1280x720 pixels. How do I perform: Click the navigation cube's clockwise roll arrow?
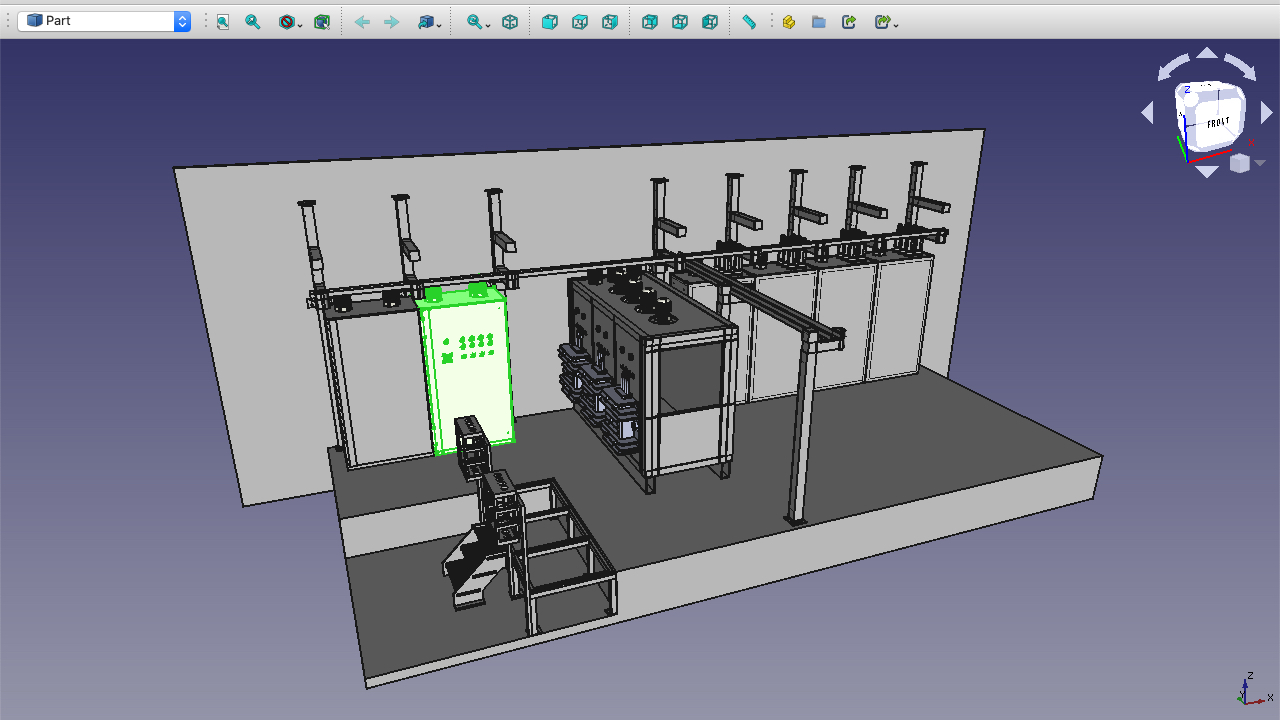click(1241, 67)
